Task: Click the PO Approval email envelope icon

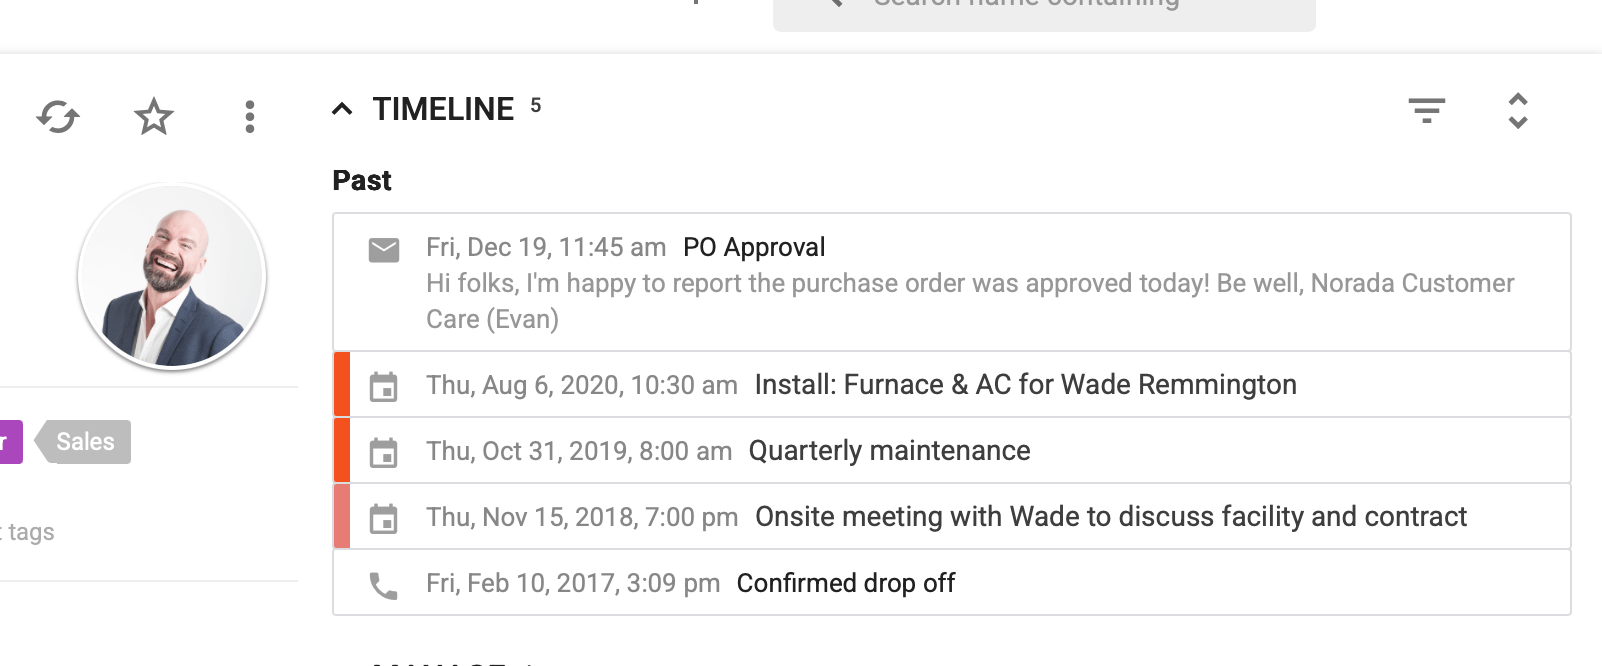Action: click(384, 250)
